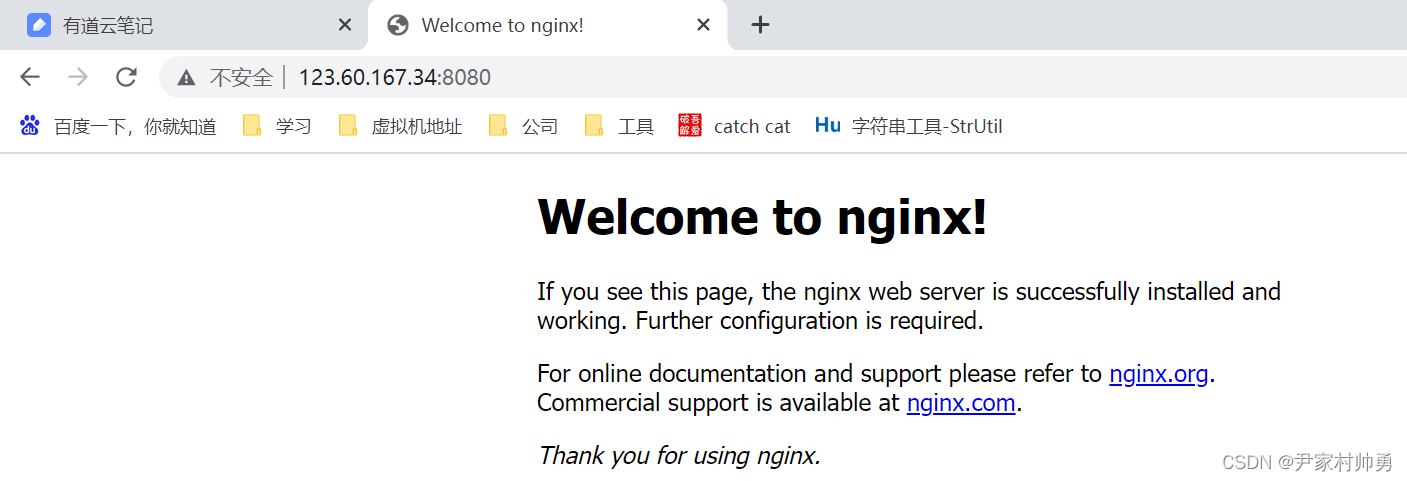Screen dimensions: 1407x481
Task: Click the address bar URL 123.60.167.34:8080
Action: click(x=395, y=77)
